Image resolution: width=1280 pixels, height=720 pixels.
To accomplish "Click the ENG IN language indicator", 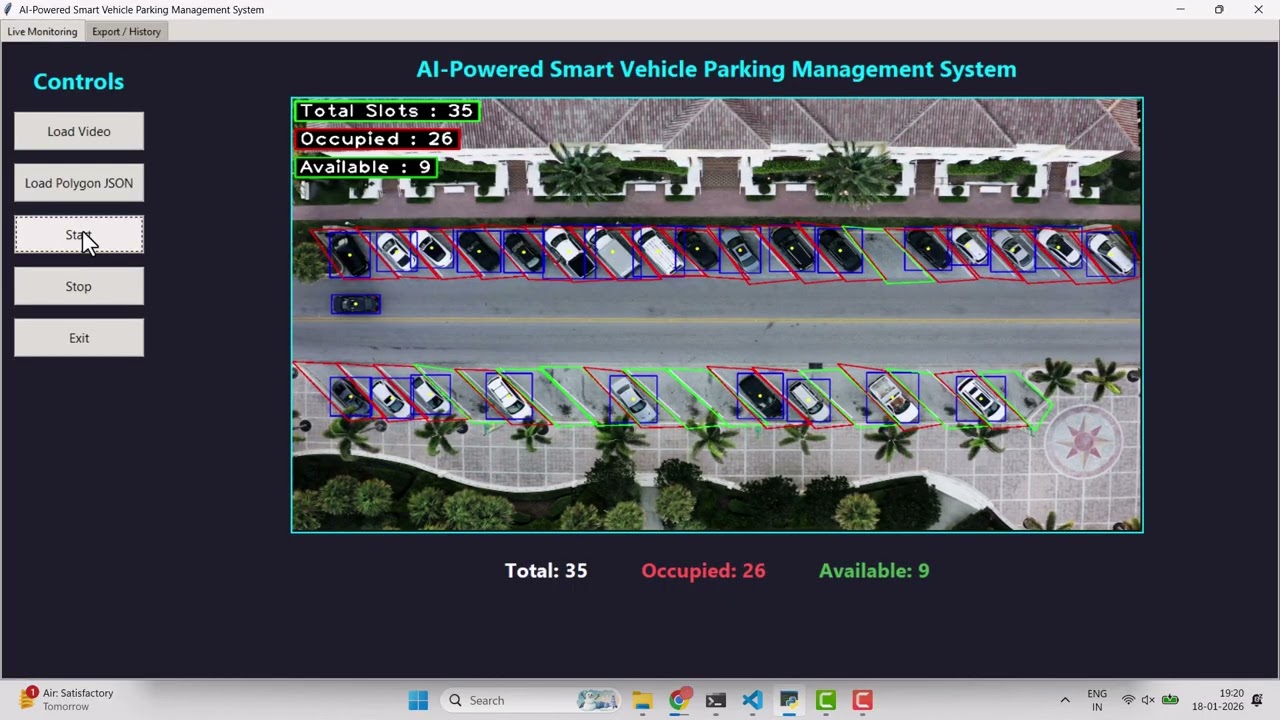I will (x=1097, y=700).
